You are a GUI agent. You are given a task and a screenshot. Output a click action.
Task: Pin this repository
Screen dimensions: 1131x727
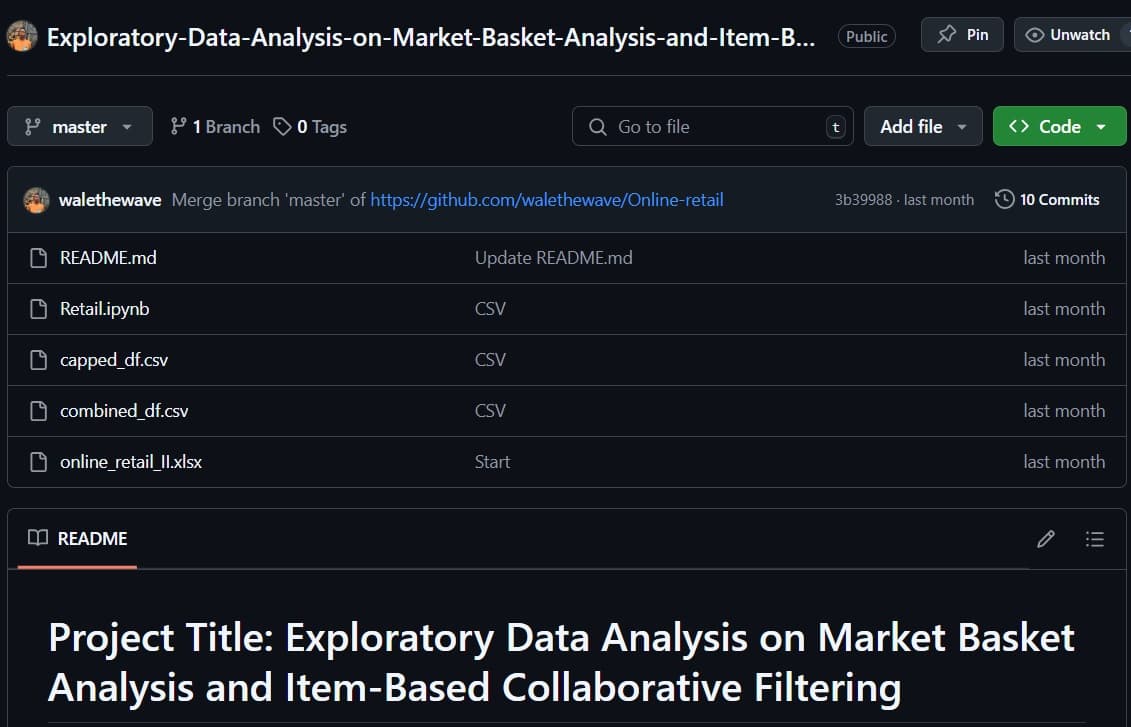click(x=961, y=35)
